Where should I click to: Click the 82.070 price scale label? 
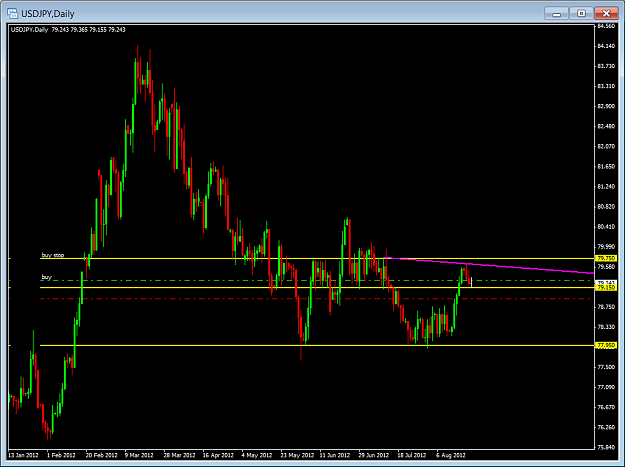pyautogui.click(x=606, y=146)
